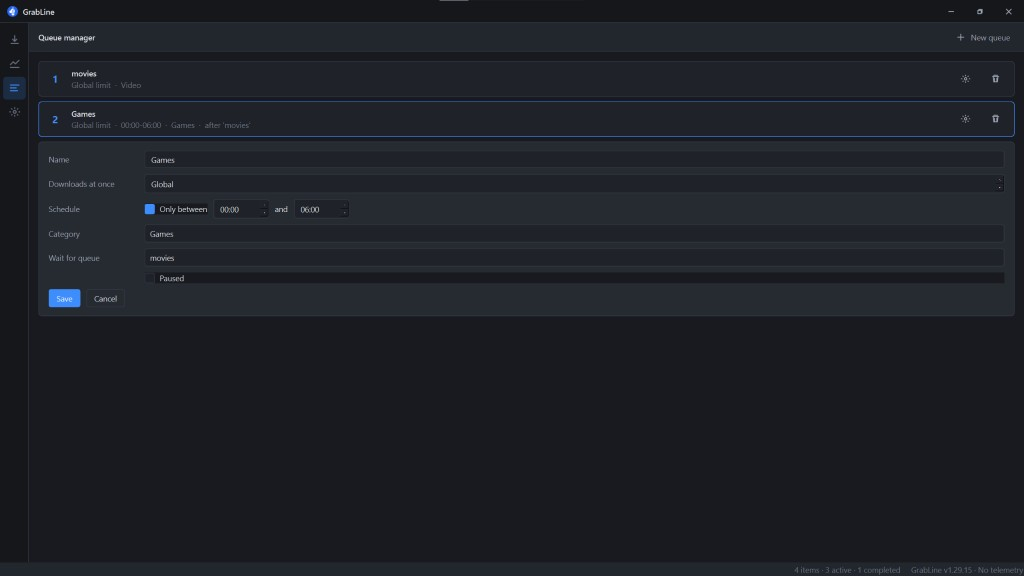Viewport: 1024px width, 576px height.
Task: Click the Name field containing Games
Action: [x=574, y=160]
